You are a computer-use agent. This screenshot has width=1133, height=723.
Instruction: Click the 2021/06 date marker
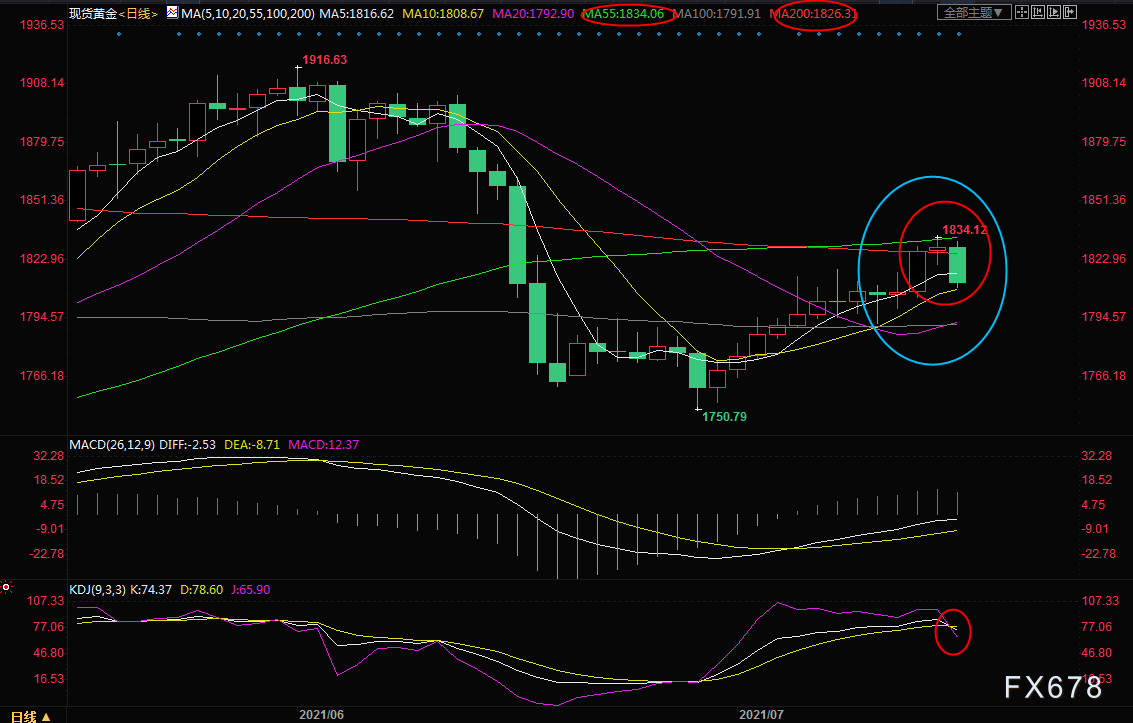[x=322, y=714]
